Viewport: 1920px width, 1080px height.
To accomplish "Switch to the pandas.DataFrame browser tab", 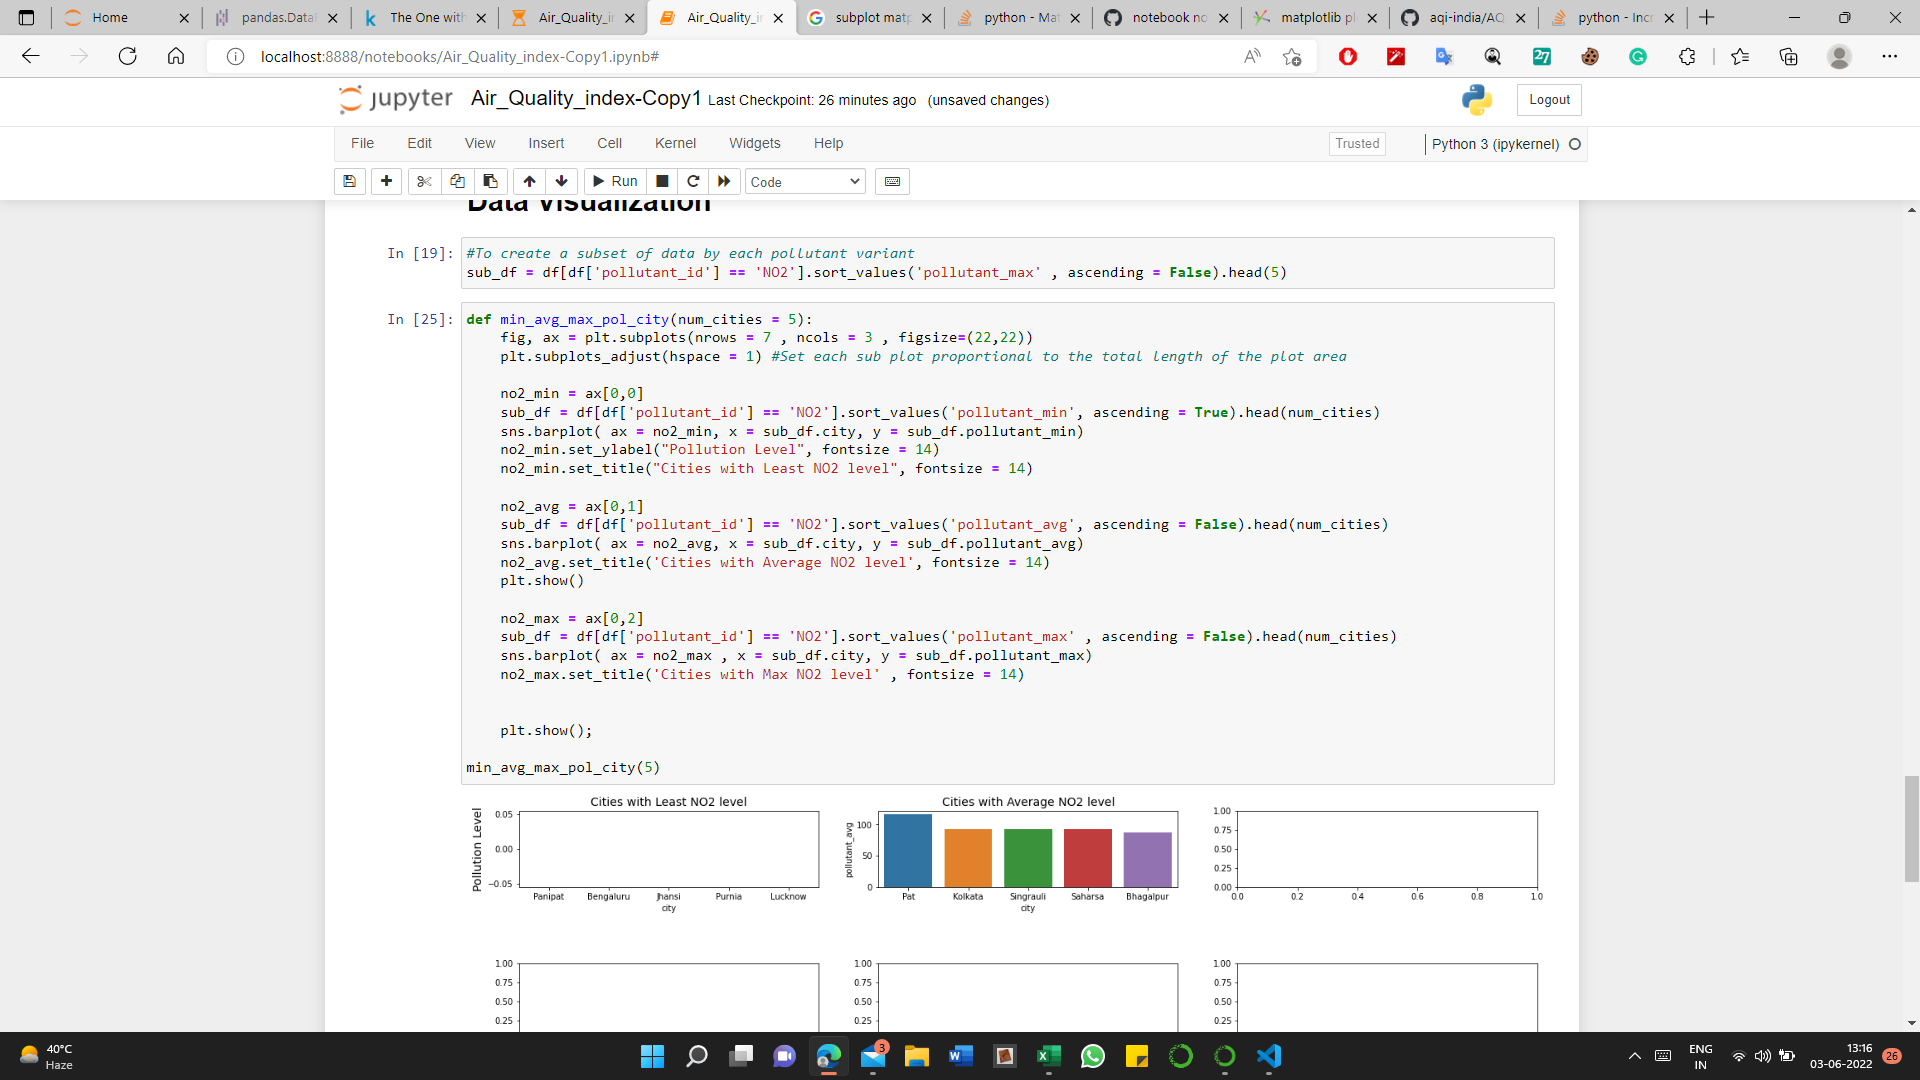I will click(x=274, y=17).
